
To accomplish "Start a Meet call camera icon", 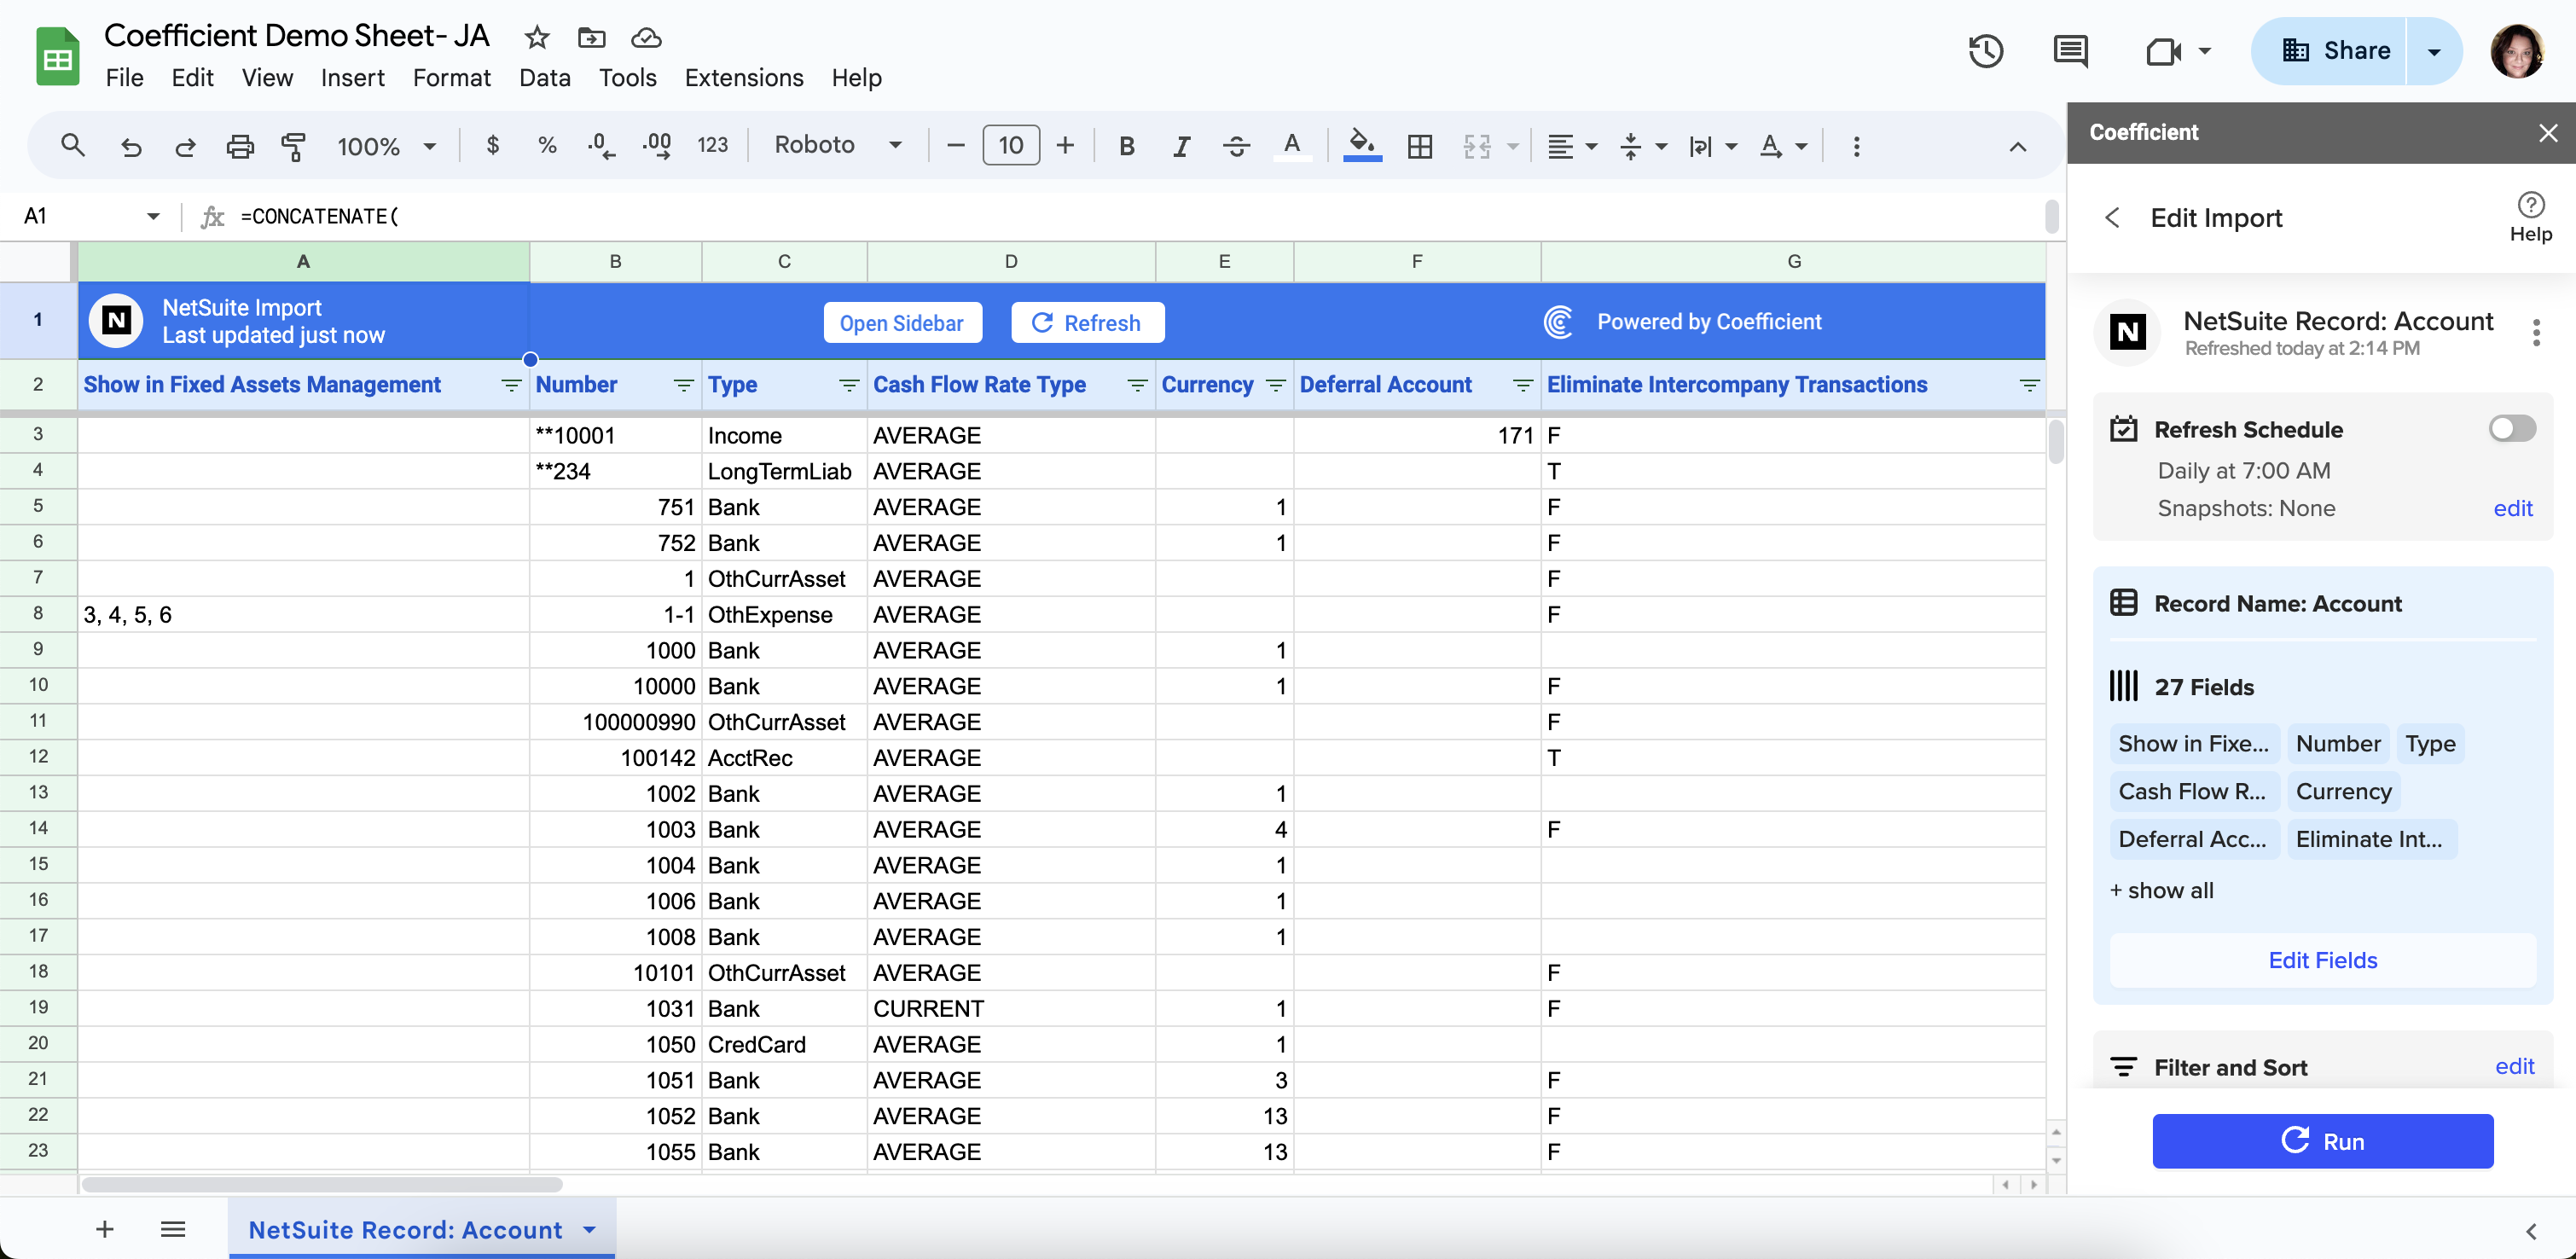I will (2163, 51).
